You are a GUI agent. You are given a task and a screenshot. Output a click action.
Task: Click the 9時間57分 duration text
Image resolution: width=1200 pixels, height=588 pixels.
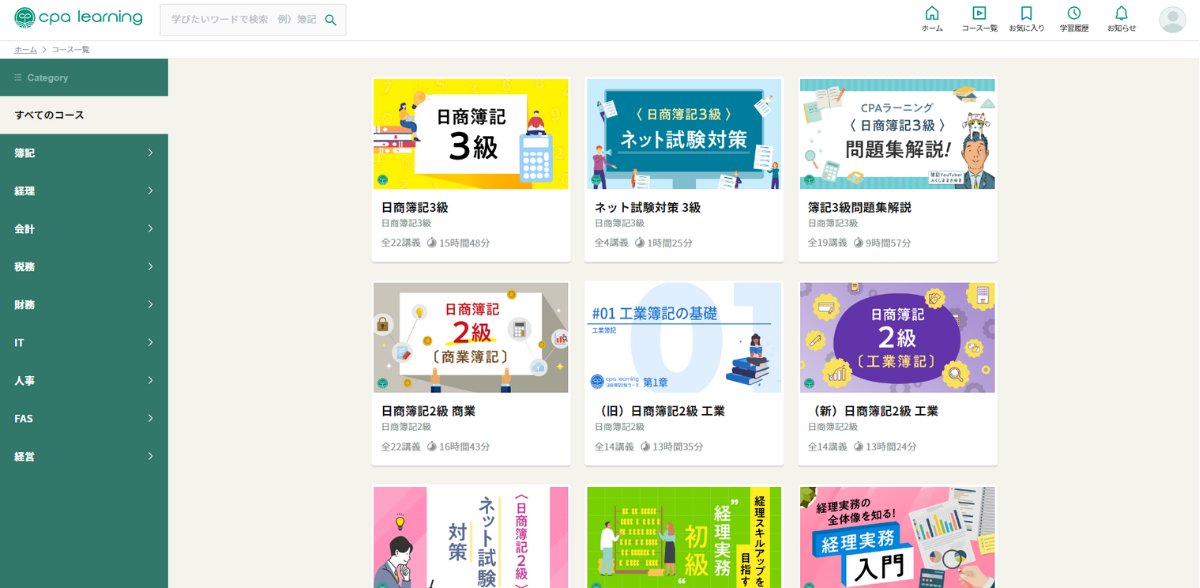pos(889,243)
